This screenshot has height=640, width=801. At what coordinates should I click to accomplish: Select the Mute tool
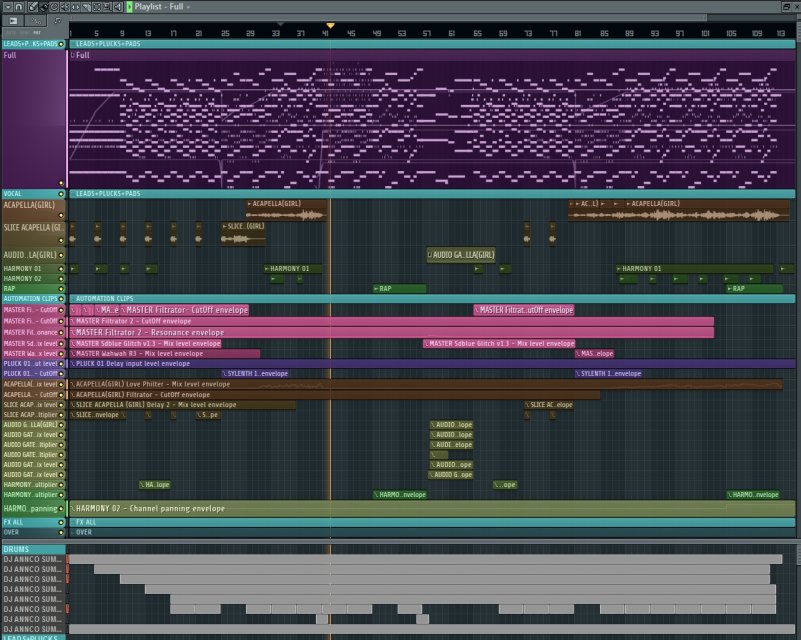[65, 7]
